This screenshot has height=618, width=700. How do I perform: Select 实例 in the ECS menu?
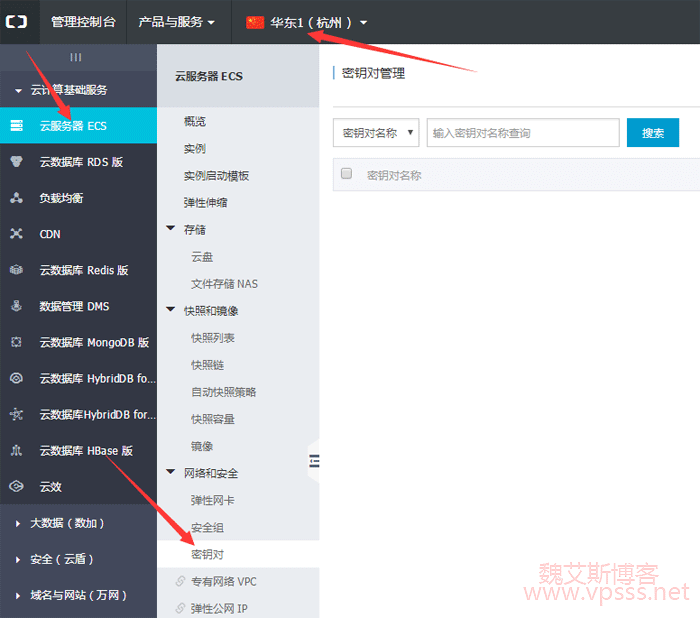[x=195, y=148]
